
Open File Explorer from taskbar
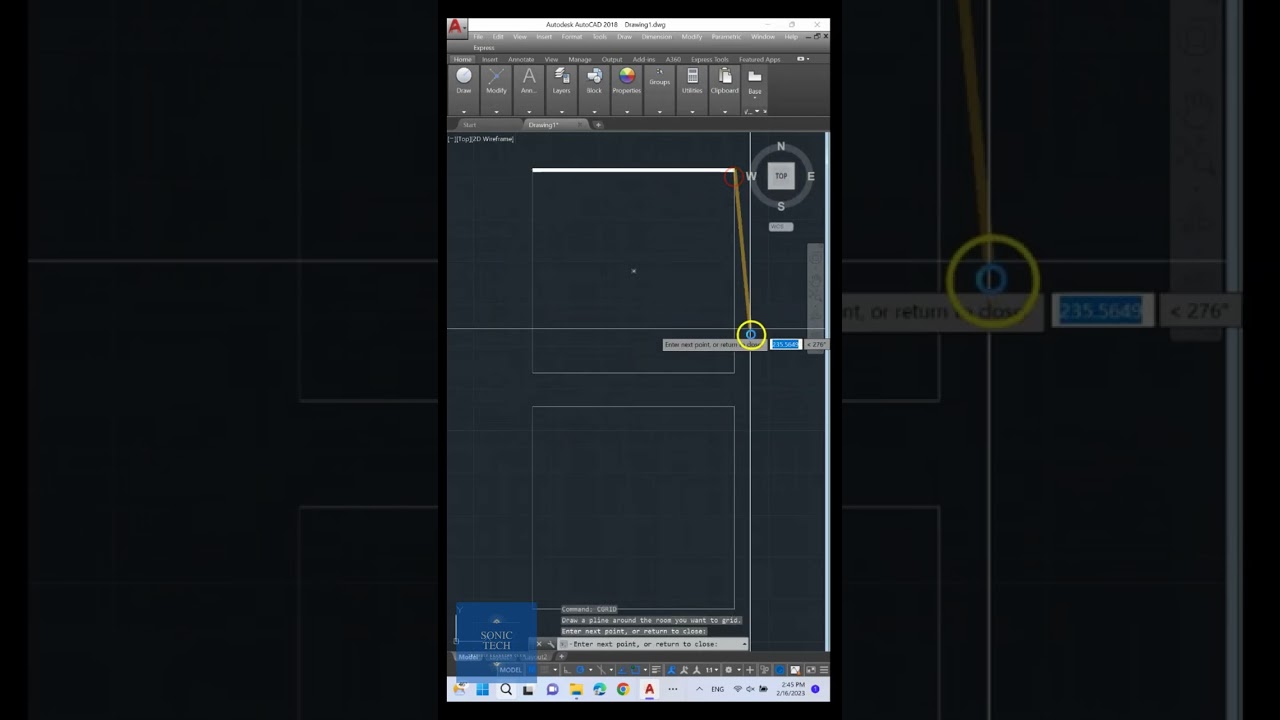pos(576,689)
